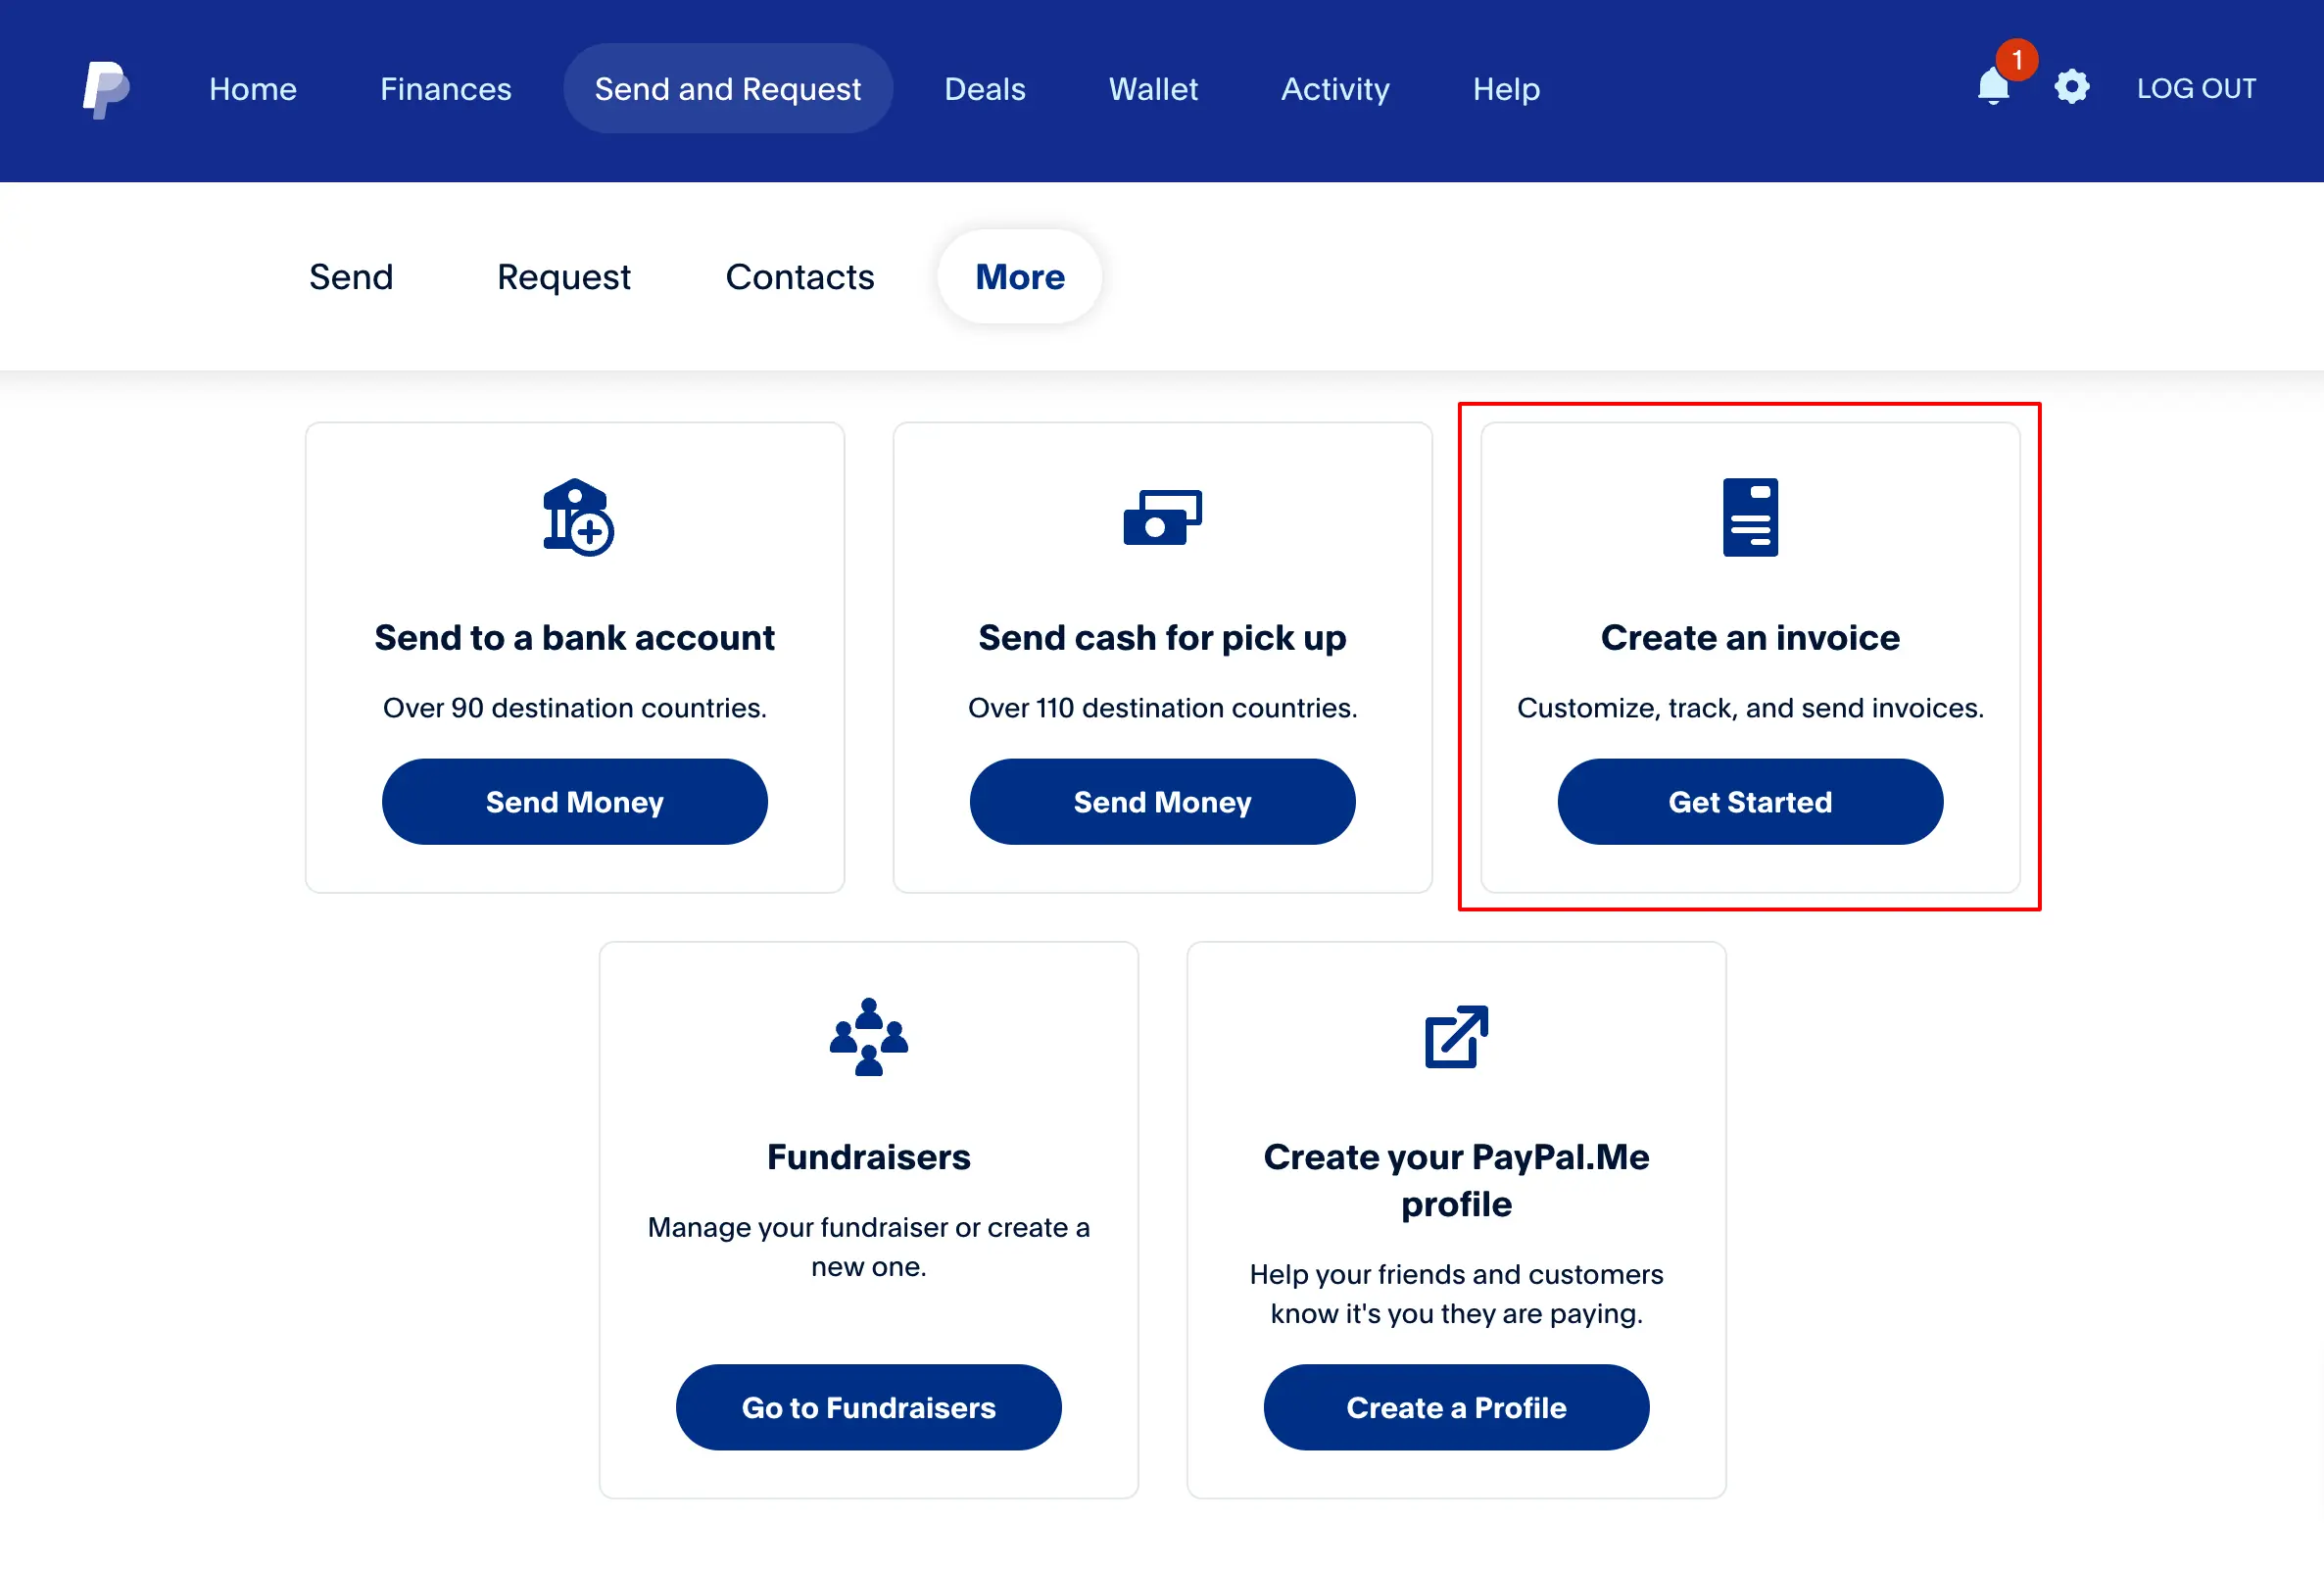Click the PayPal logo icon

click(x=105, y=88)
